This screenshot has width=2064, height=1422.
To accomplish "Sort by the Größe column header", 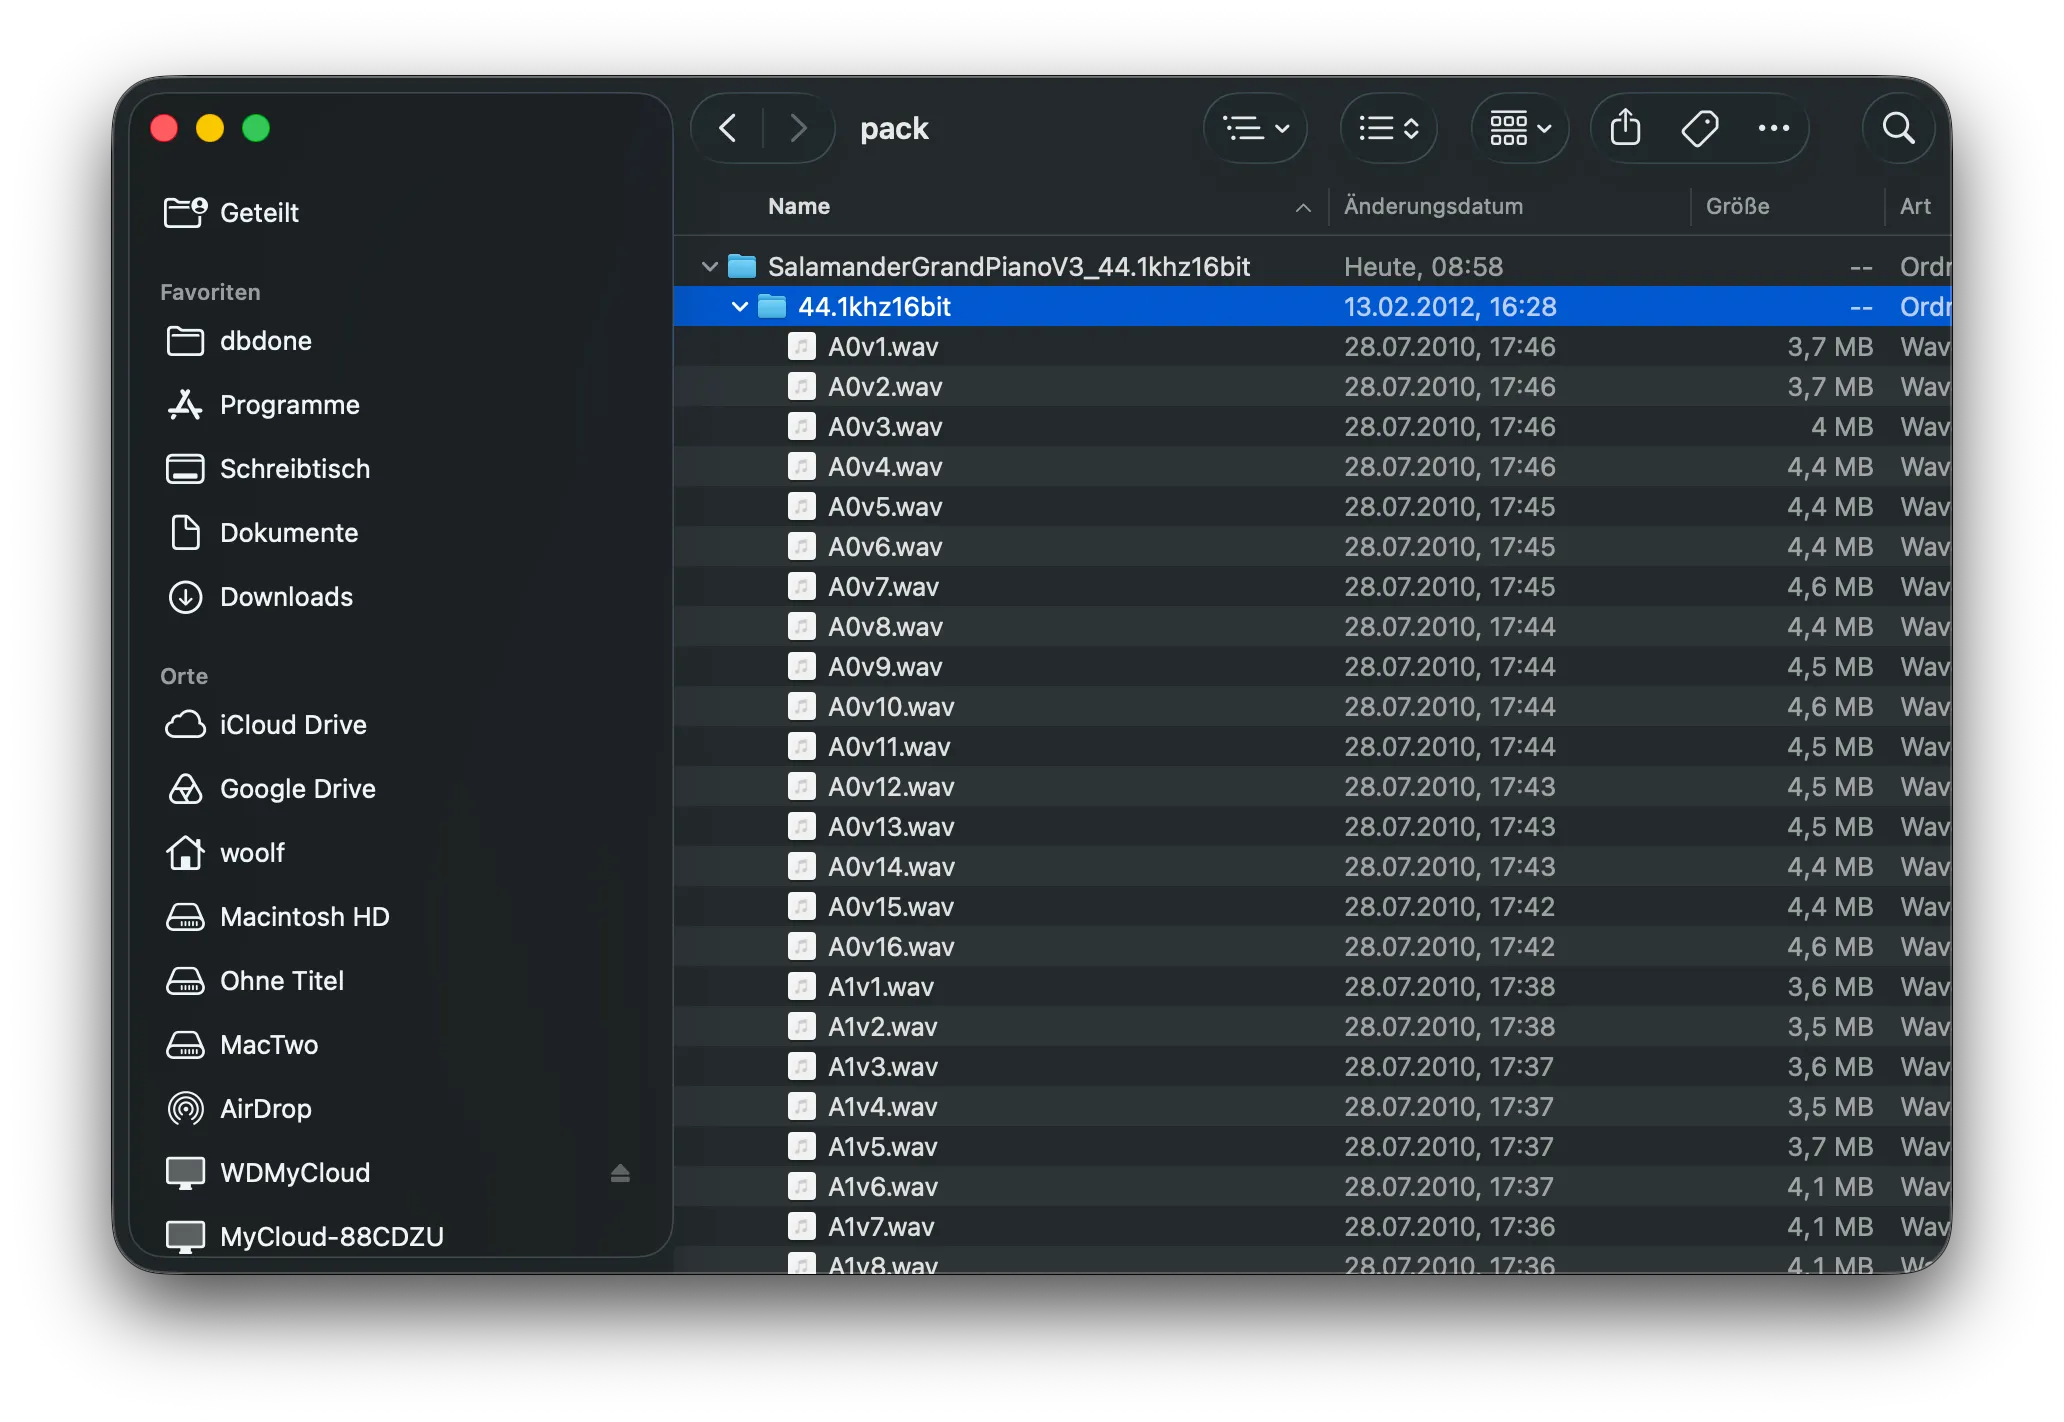I will tap(1737, 206).
